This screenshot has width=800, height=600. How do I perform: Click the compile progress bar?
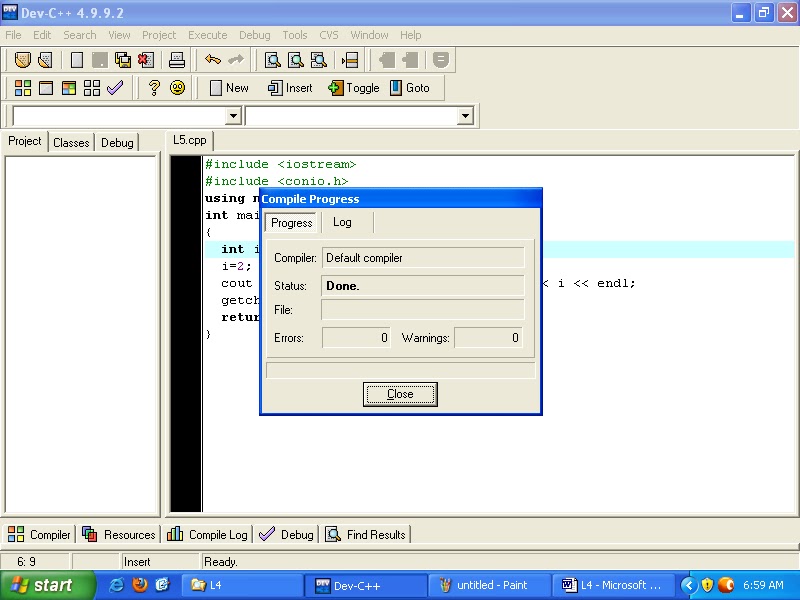[x=401, y=370]
